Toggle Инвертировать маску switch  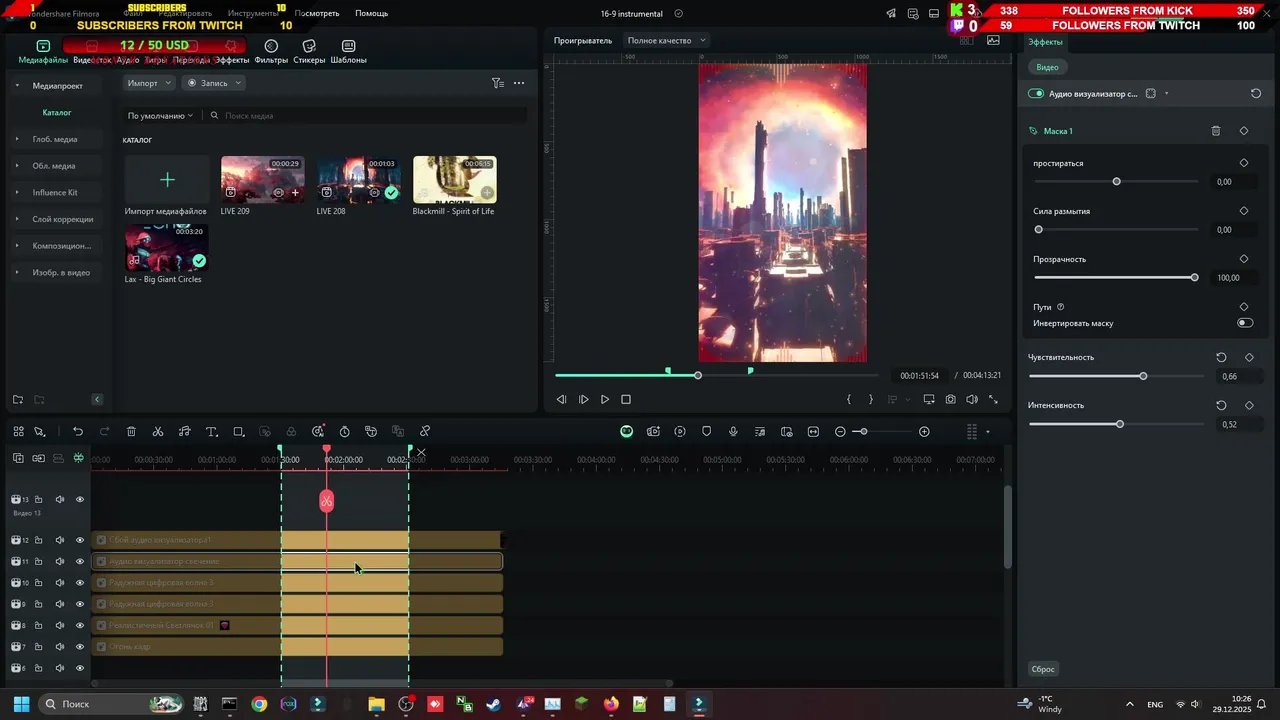[x=1245, y=323]
